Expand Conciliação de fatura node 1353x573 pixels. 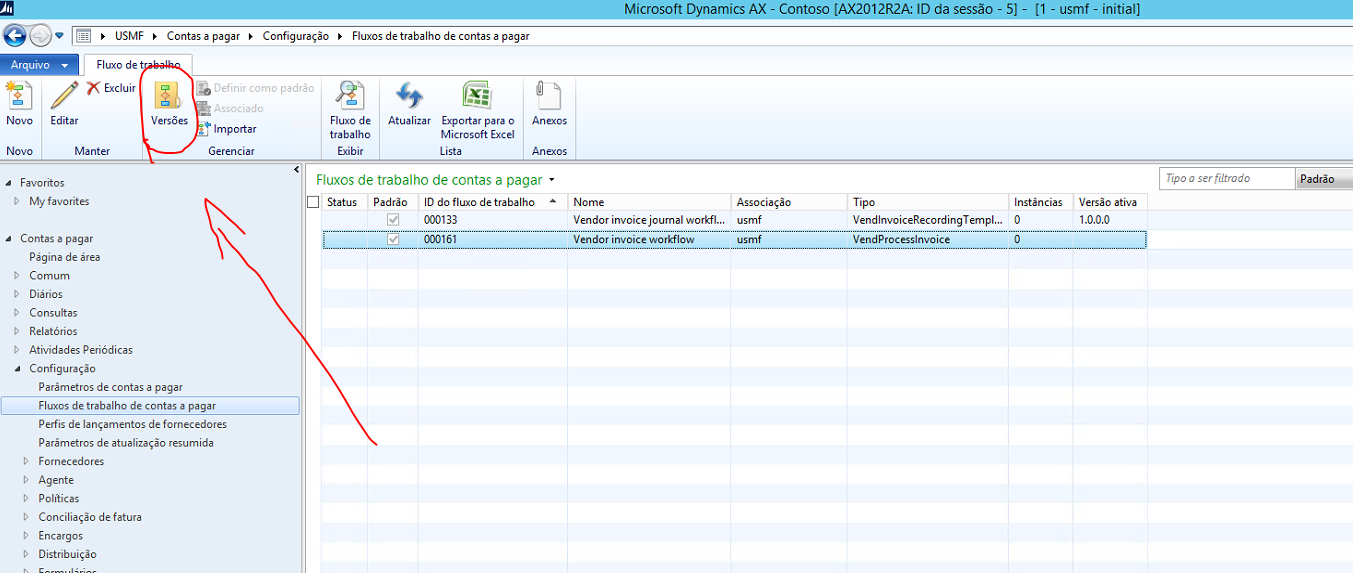click(26, 517)
